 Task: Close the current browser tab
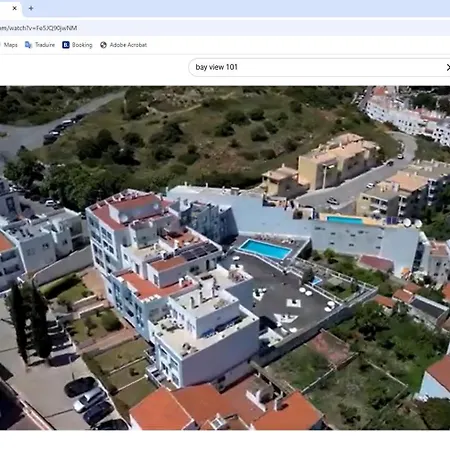[14, 8]
